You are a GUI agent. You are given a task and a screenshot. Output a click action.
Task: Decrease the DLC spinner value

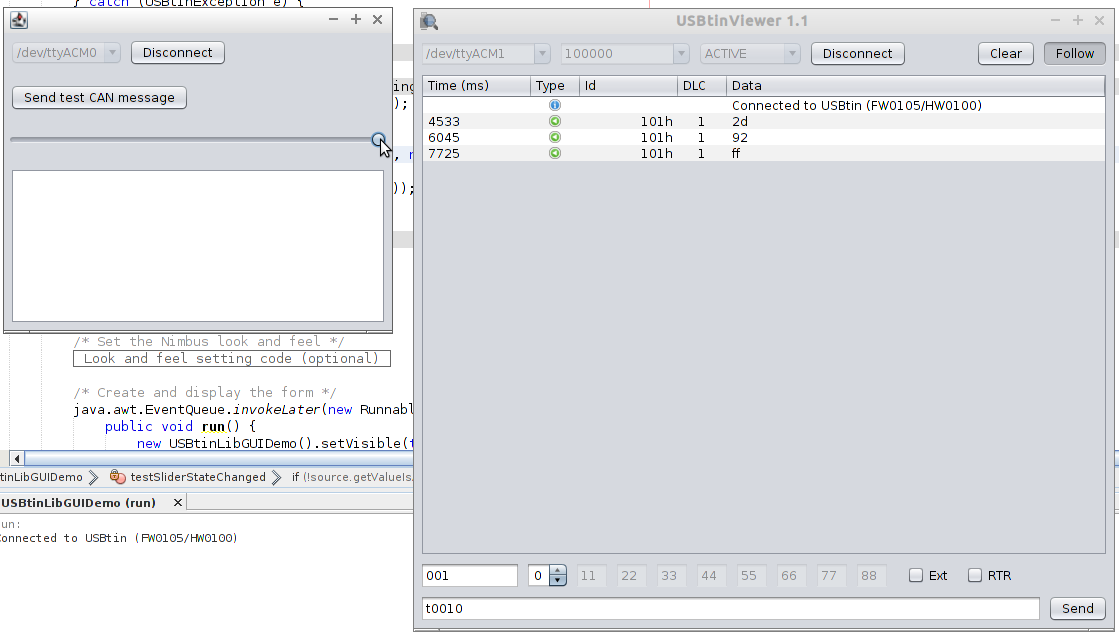(557, 580)
